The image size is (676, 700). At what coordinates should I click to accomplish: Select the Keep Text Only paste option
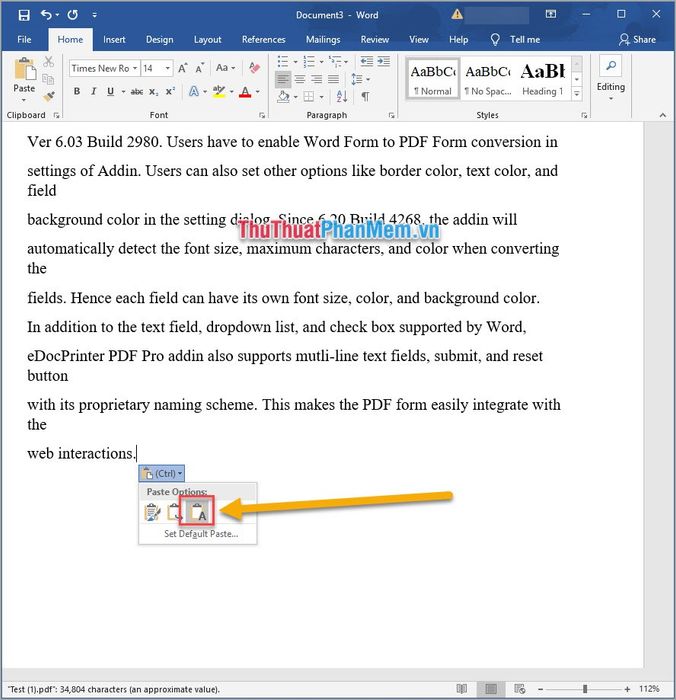point(197,511)
